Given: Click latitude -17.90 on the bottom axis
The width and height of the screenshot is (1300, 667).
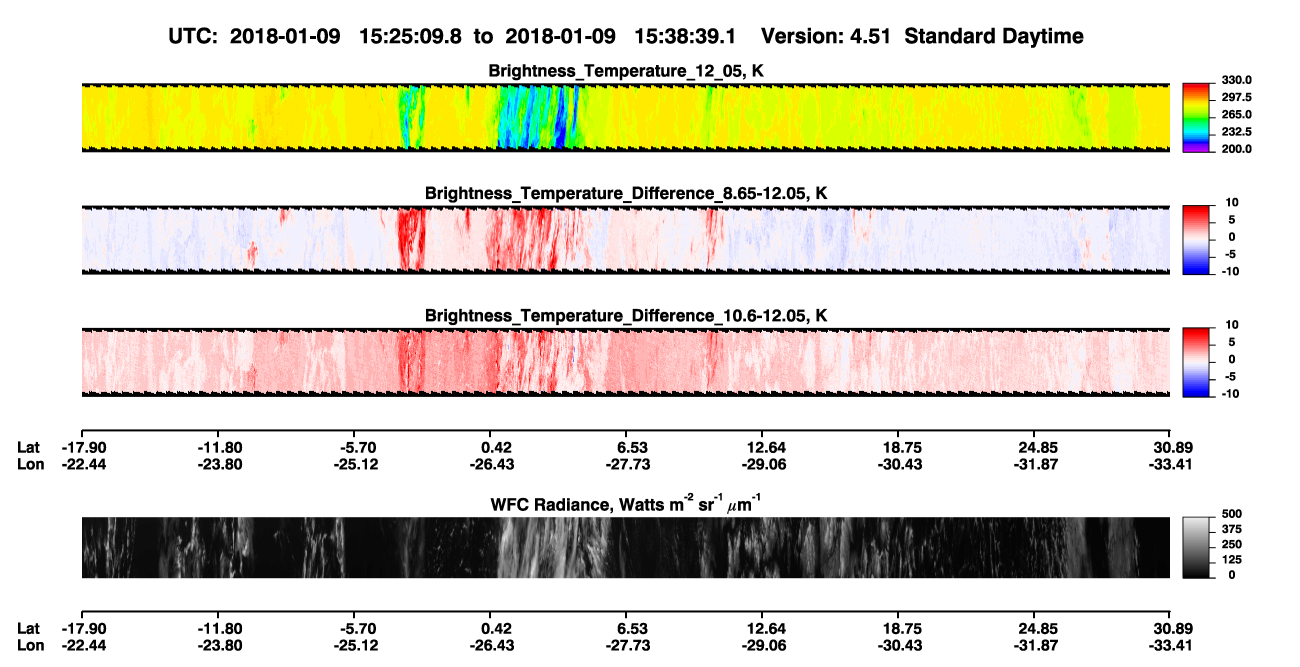Looking at the screenshot, I should click(82, 629).
